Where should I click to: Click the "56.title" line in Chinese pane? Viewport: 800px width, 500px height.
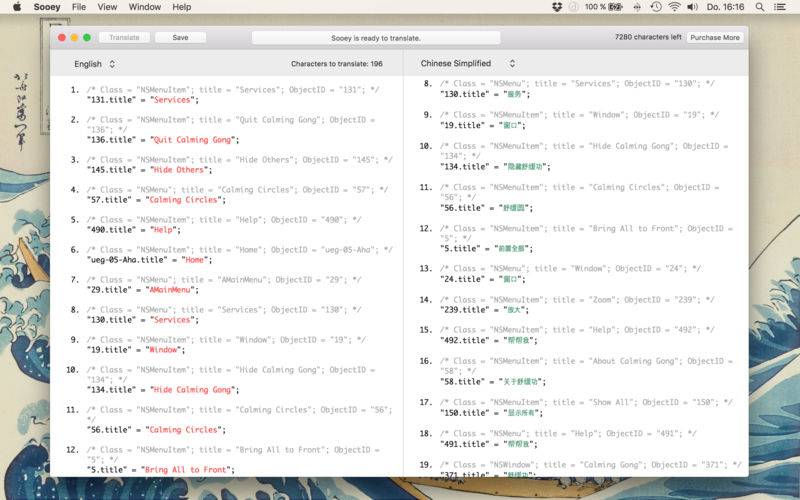(x=486, y=208)
